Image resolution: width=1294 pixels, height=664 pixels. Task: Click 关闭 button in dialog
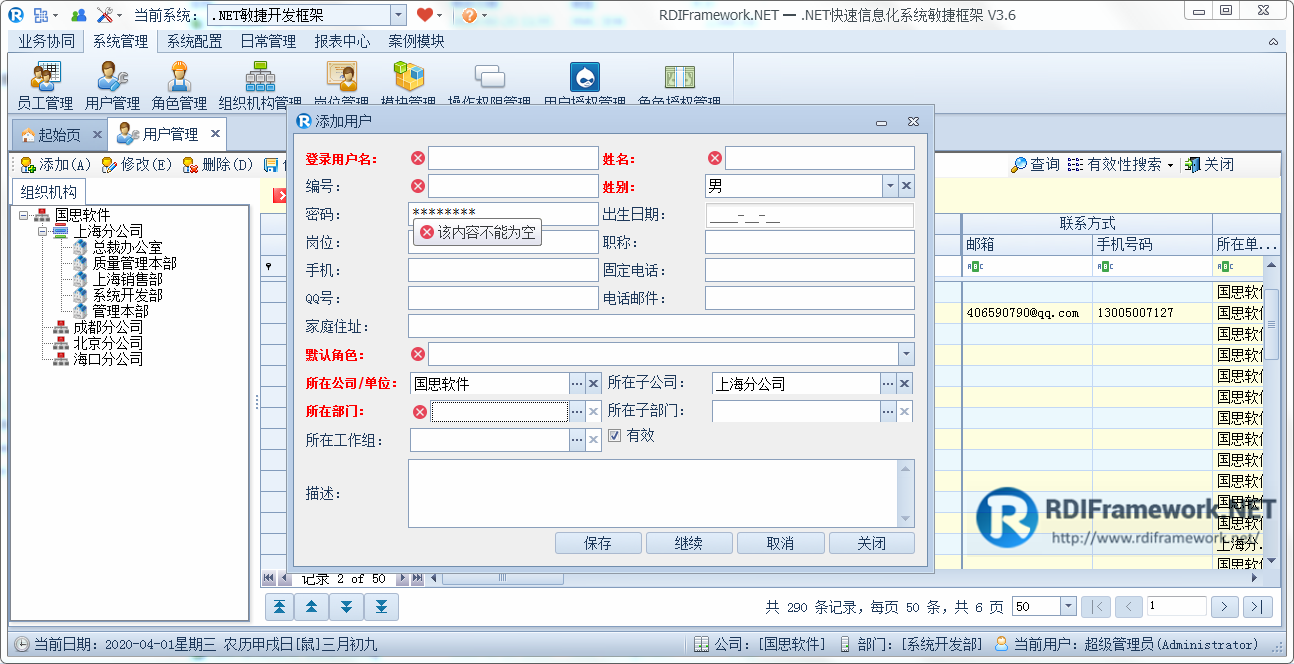[871, 543]
